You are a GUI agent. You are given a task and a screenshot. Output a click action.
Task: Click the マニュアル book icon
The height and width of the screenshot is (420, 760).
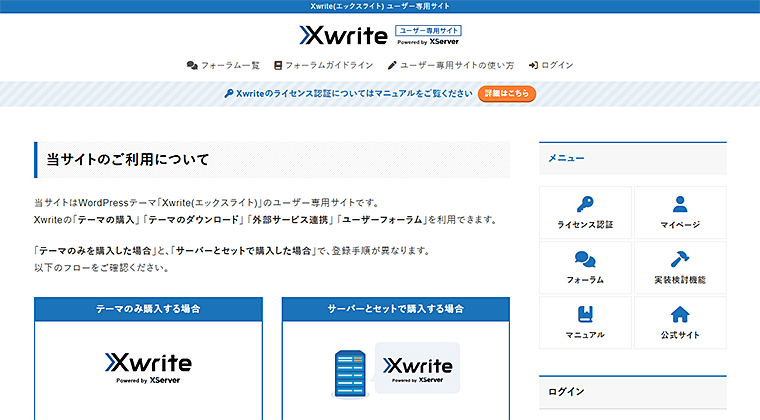[x=585, y=314]
